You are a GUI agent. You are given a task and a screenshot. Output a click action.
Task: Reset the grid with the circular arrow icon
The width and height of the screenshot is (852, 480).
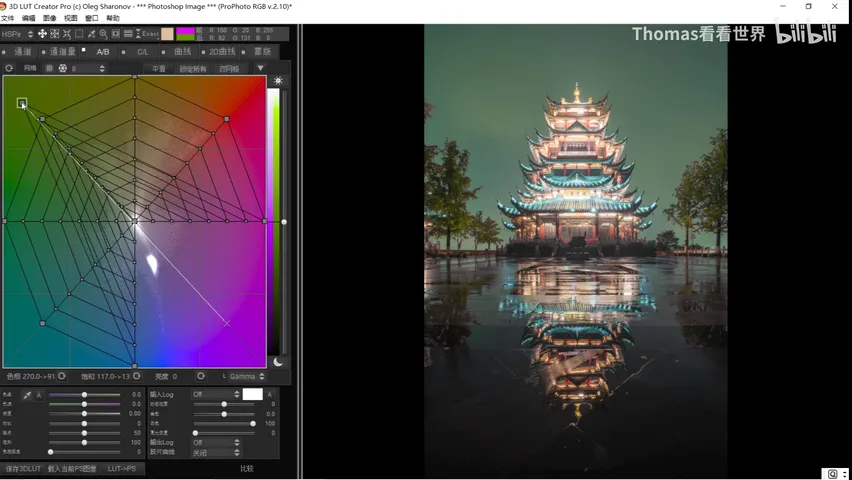point(9,68)
